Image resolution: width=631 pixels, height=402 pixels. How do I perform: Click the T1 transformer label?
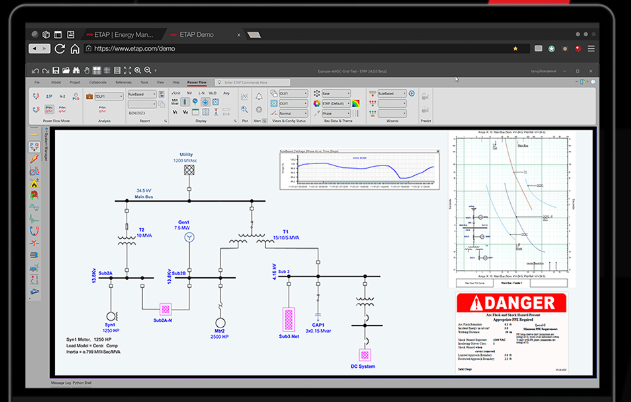coord(284,230)
